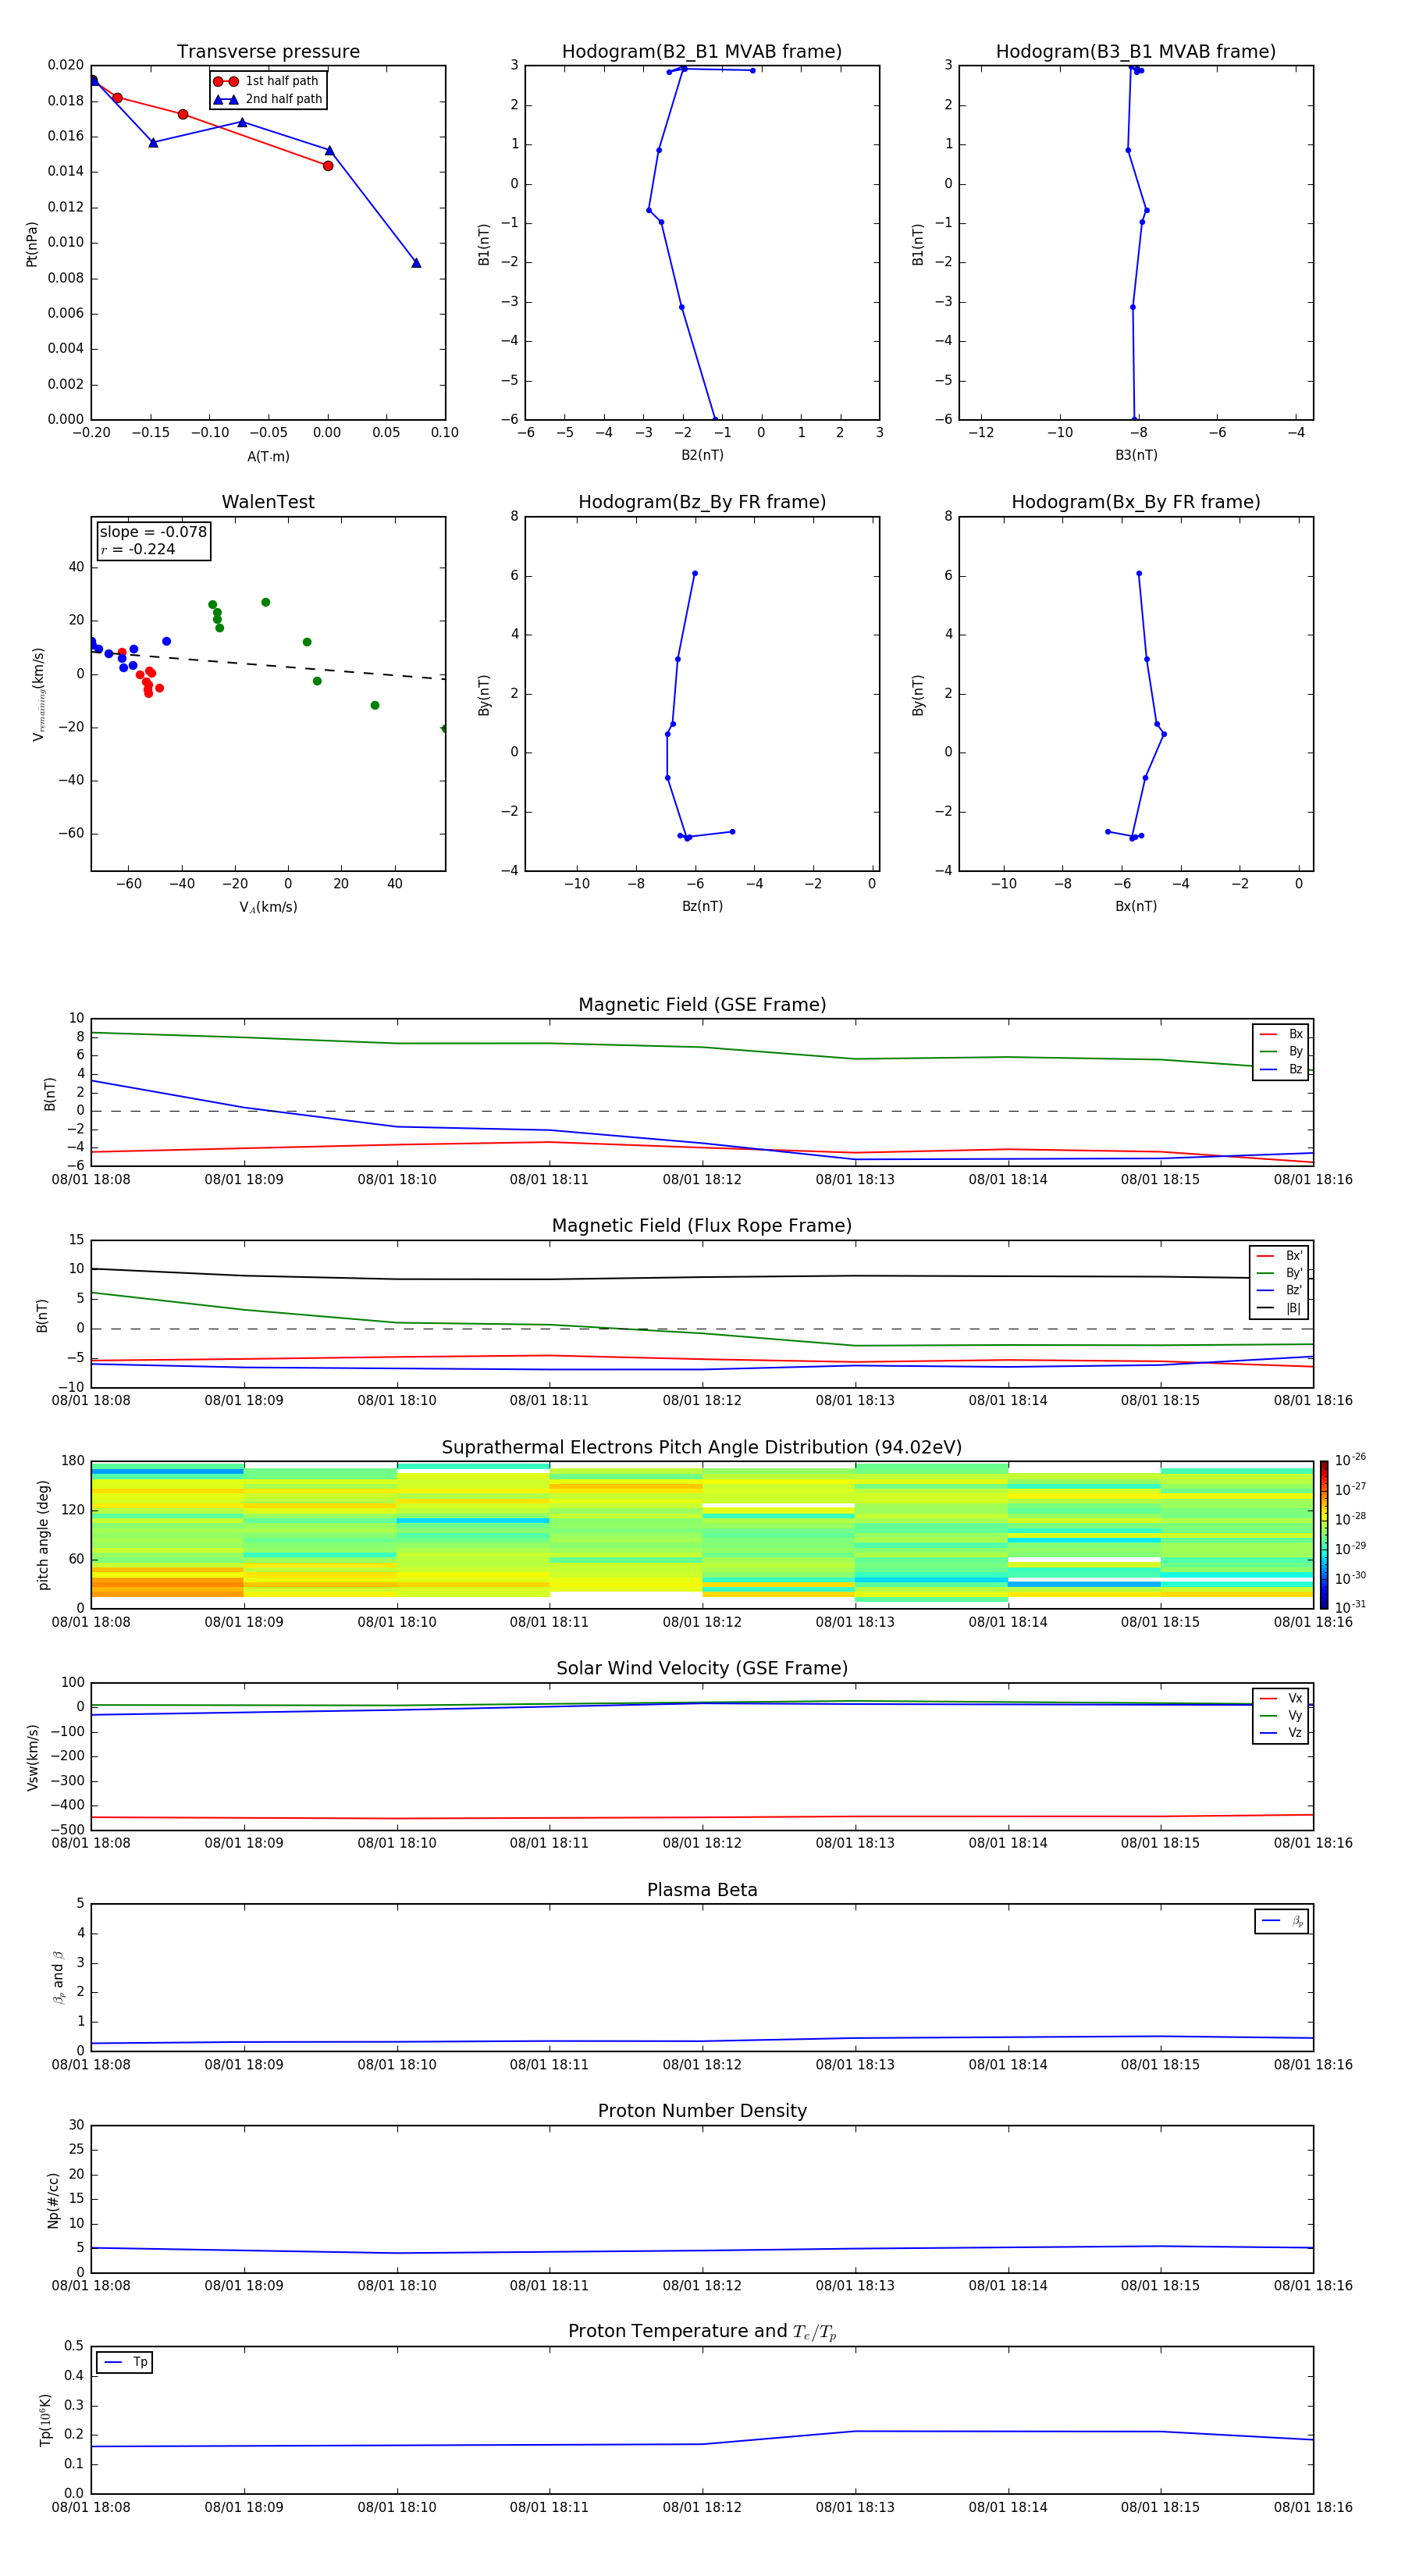Click the "Bx(nT)" x-axis label
This screenshot has height=2576, width=1405.
point(1136,906)
